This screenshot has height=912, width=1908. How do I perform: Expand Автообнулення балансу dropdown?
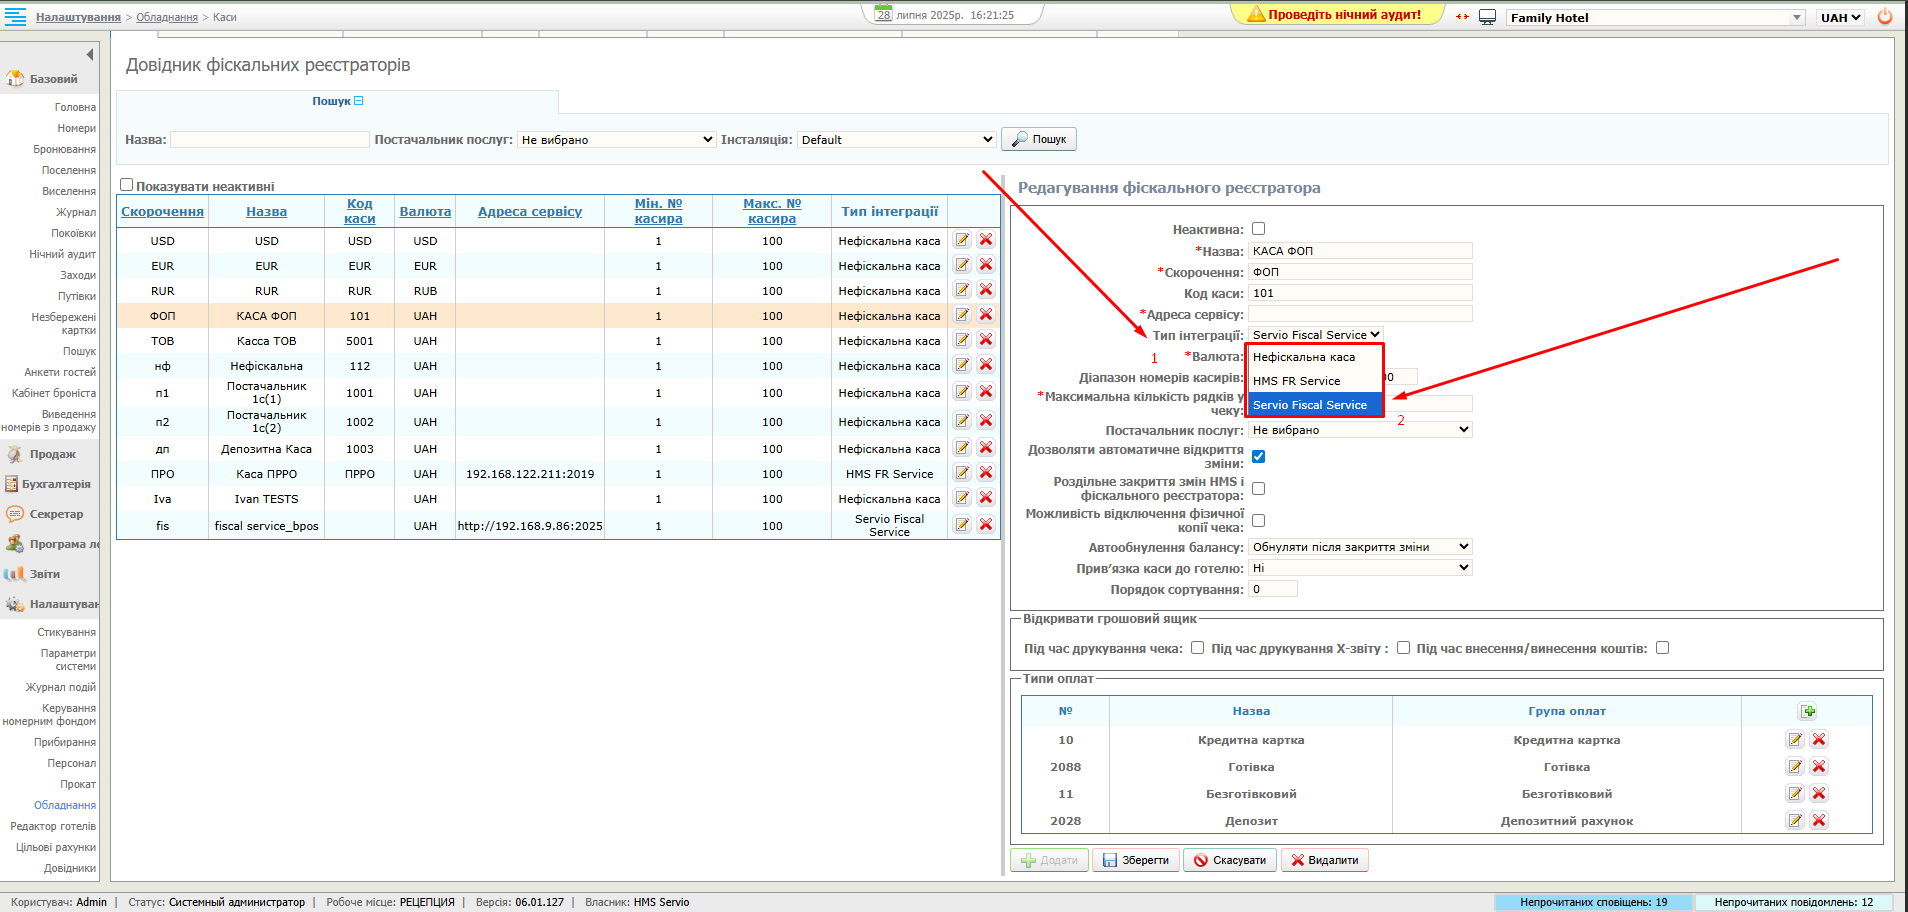click(1360, 547)
